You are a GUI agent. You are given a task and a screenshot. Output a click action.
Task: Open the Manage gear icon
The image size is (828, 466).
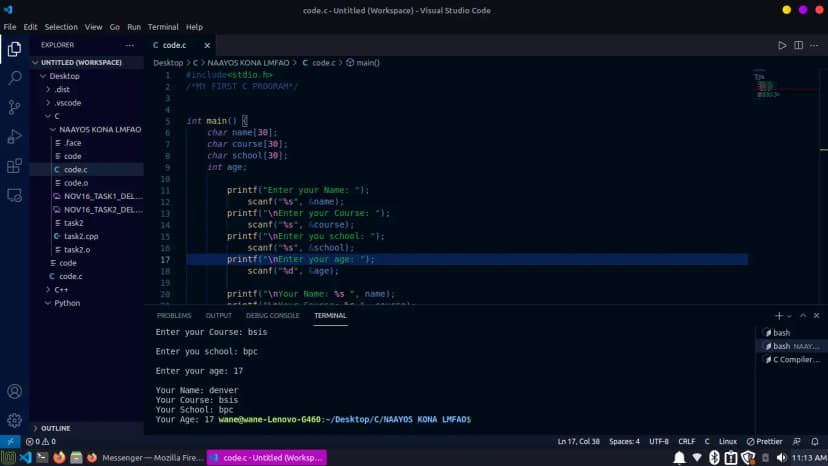pyautogui.click(x=15, y=420)
